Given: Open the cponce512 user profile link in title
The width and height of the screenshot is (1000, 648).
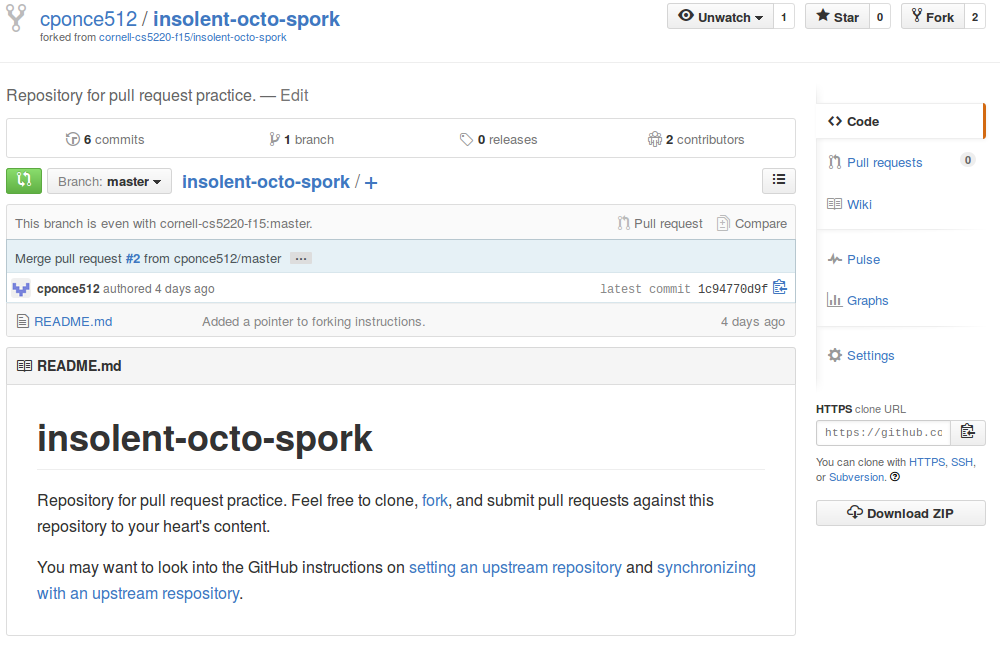Looking at the screenshot, I should (x=88, y=19).
